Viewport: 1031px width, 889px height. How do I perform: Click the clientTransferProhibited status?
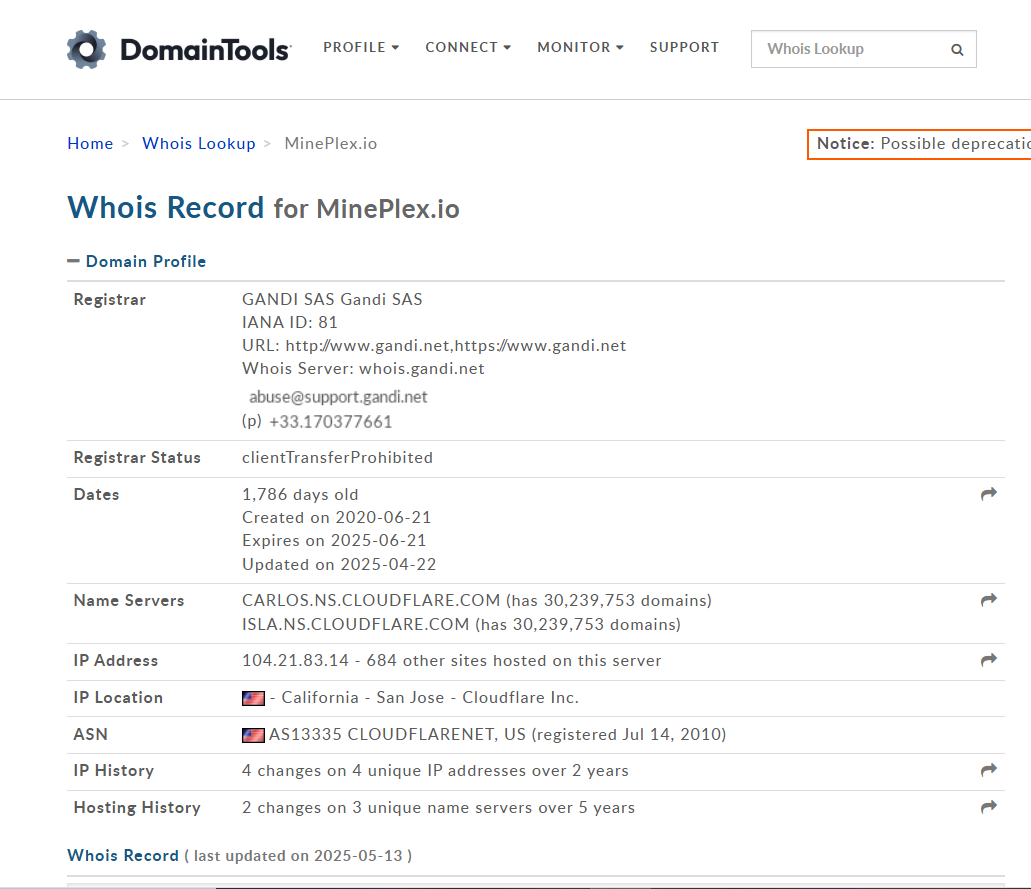click(x=337, y=457)
